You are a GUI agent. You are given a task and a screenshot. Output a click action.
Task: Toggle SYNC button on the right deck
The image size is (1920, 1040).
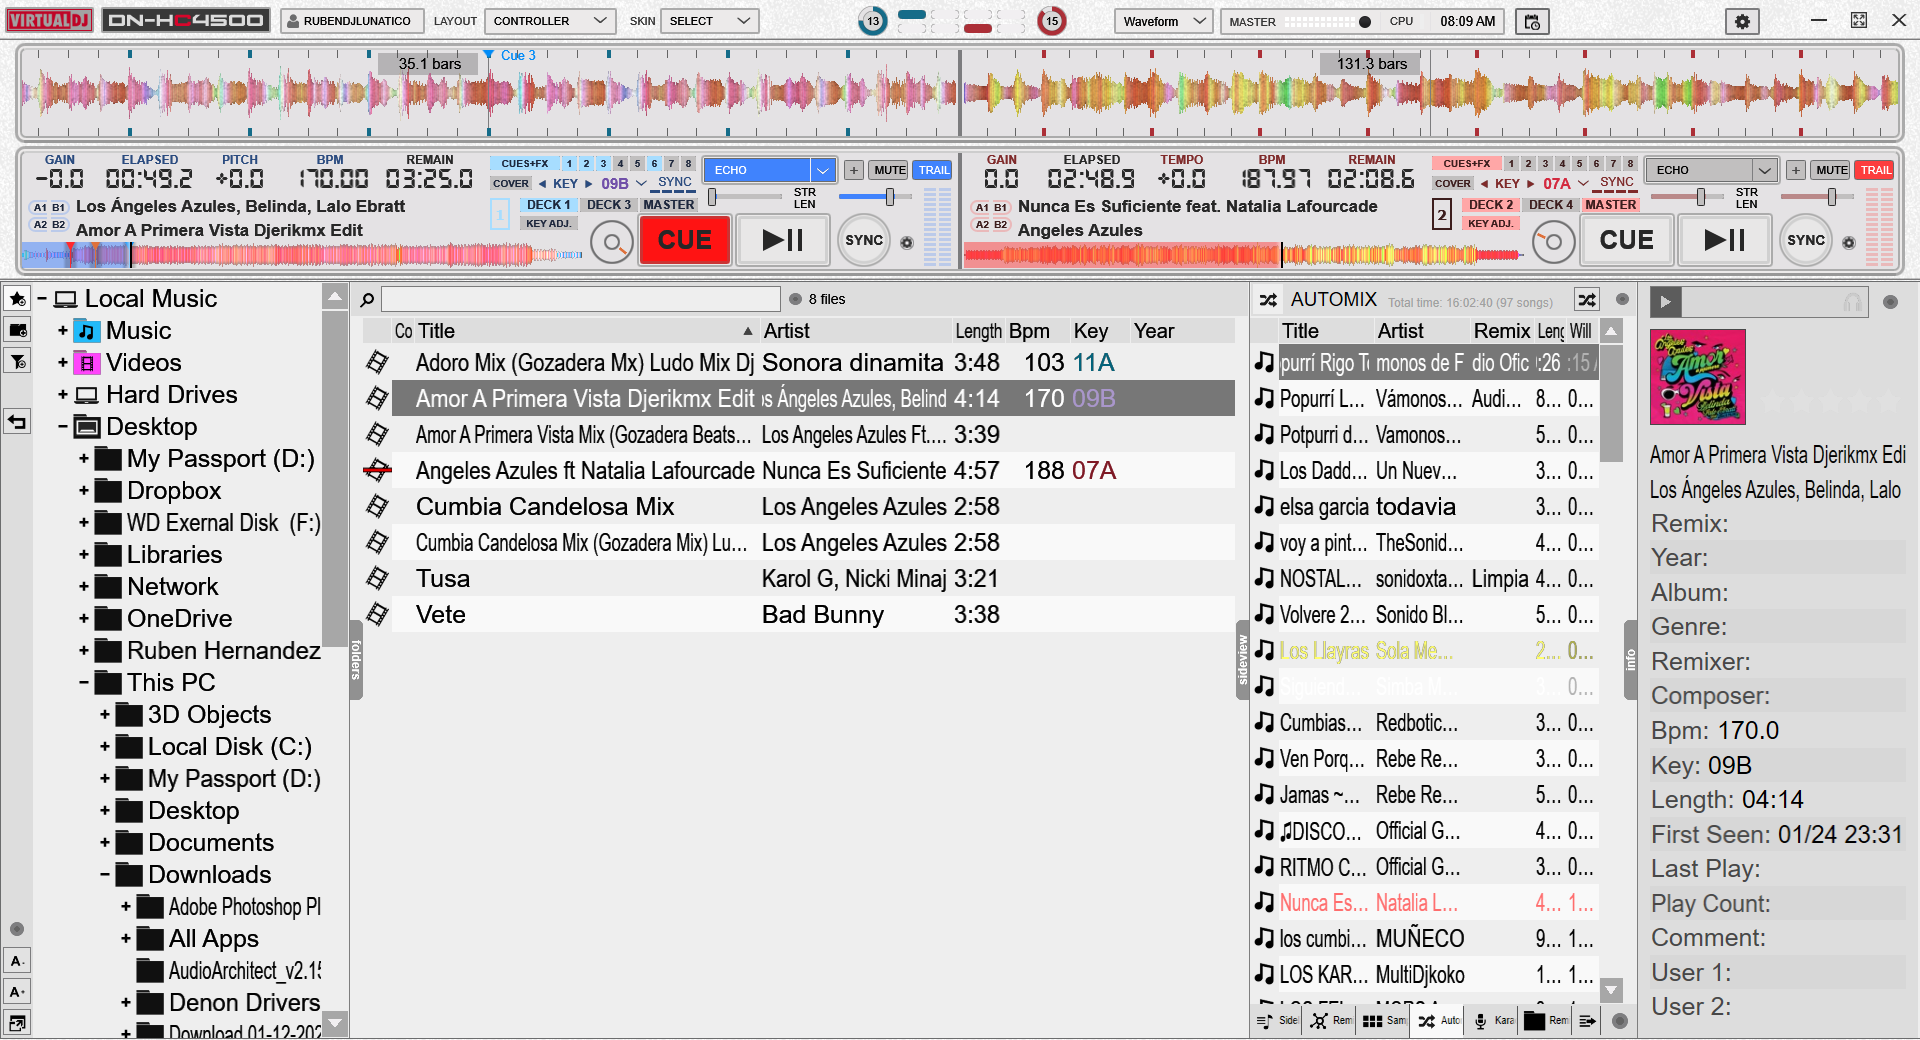click(1805, 240)
